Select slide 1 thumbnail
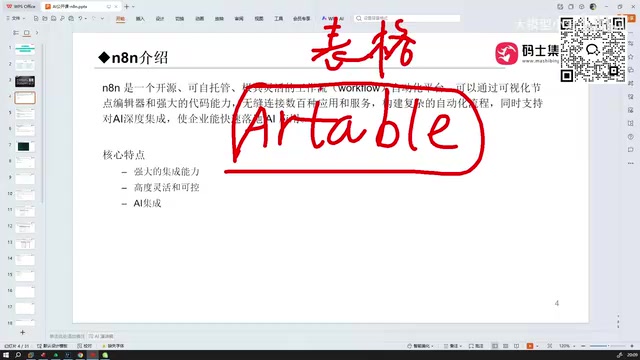Viewport: 640px width, 360px height. pyautogui.click(x=25, y=49)
